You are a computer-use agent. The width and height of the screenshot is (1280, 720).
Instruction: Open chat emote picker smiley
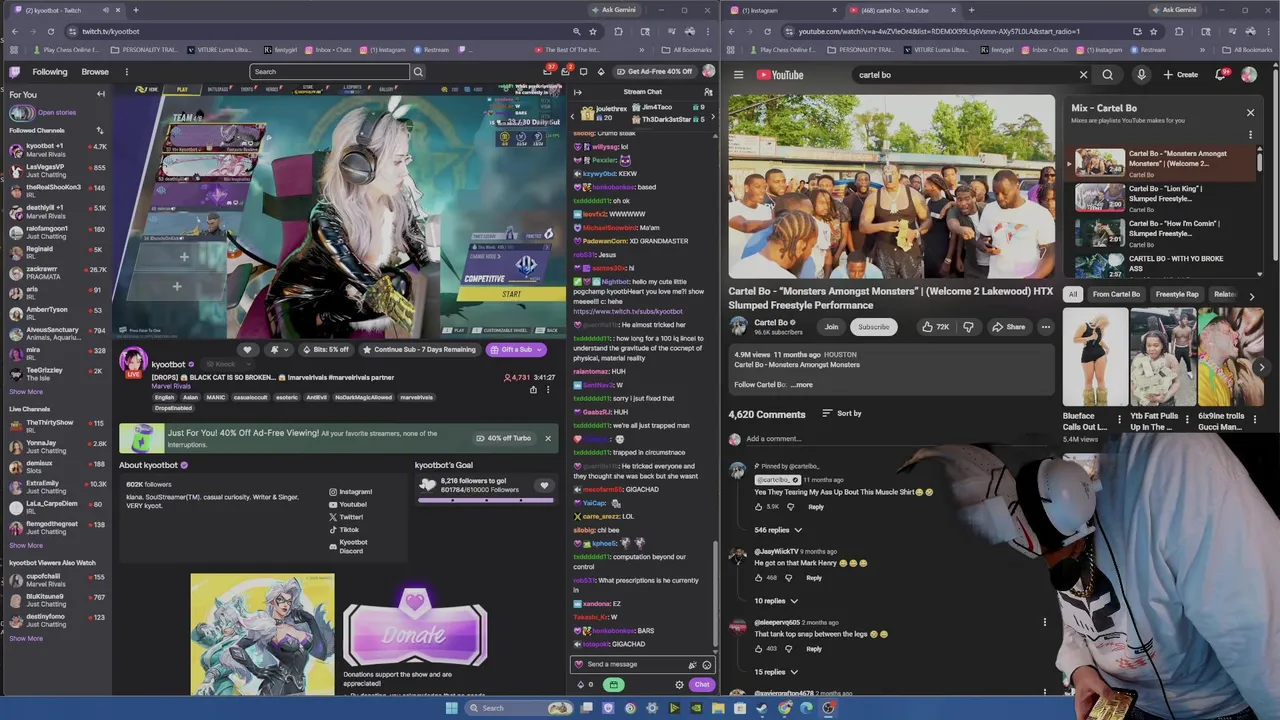[x=706, y=665]
